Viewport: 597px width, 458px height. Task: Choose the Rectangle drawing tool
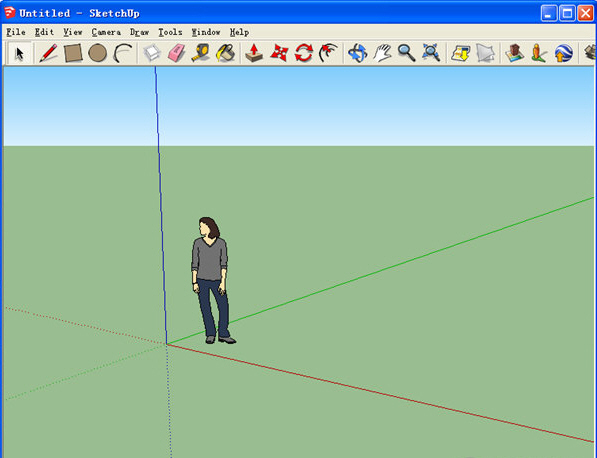click(73, 53)
